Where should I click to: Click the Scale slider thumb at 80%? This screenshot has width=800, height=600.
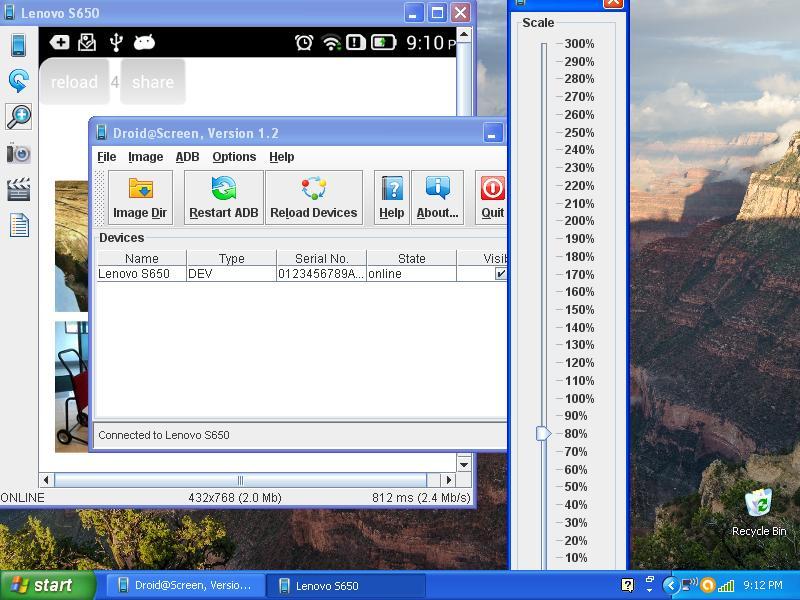pyautogui.click(x=543, y=434)
